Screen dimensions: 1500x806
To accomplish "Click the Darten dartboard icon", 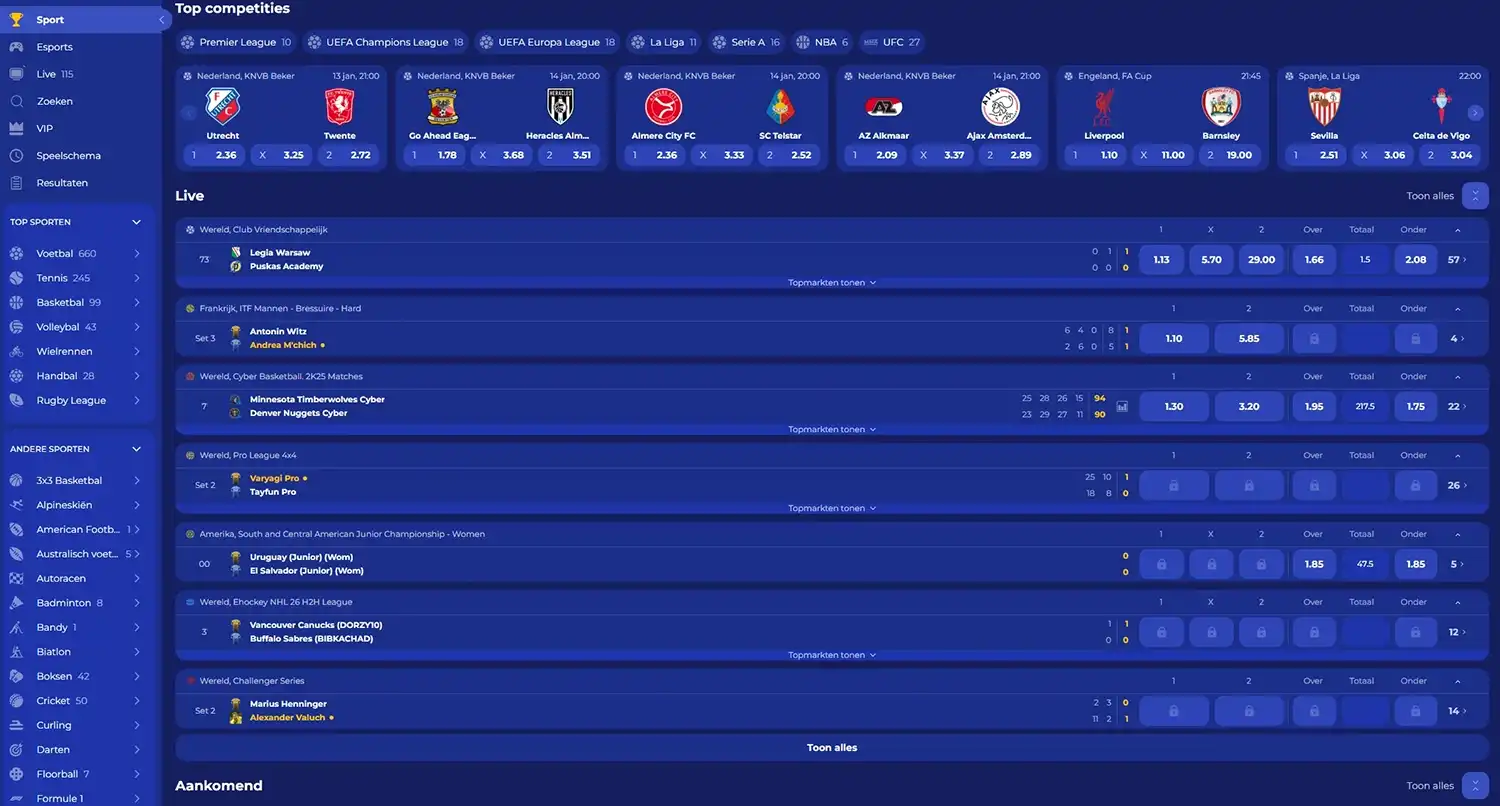I will pyautogui.click(x=16, y=750).
